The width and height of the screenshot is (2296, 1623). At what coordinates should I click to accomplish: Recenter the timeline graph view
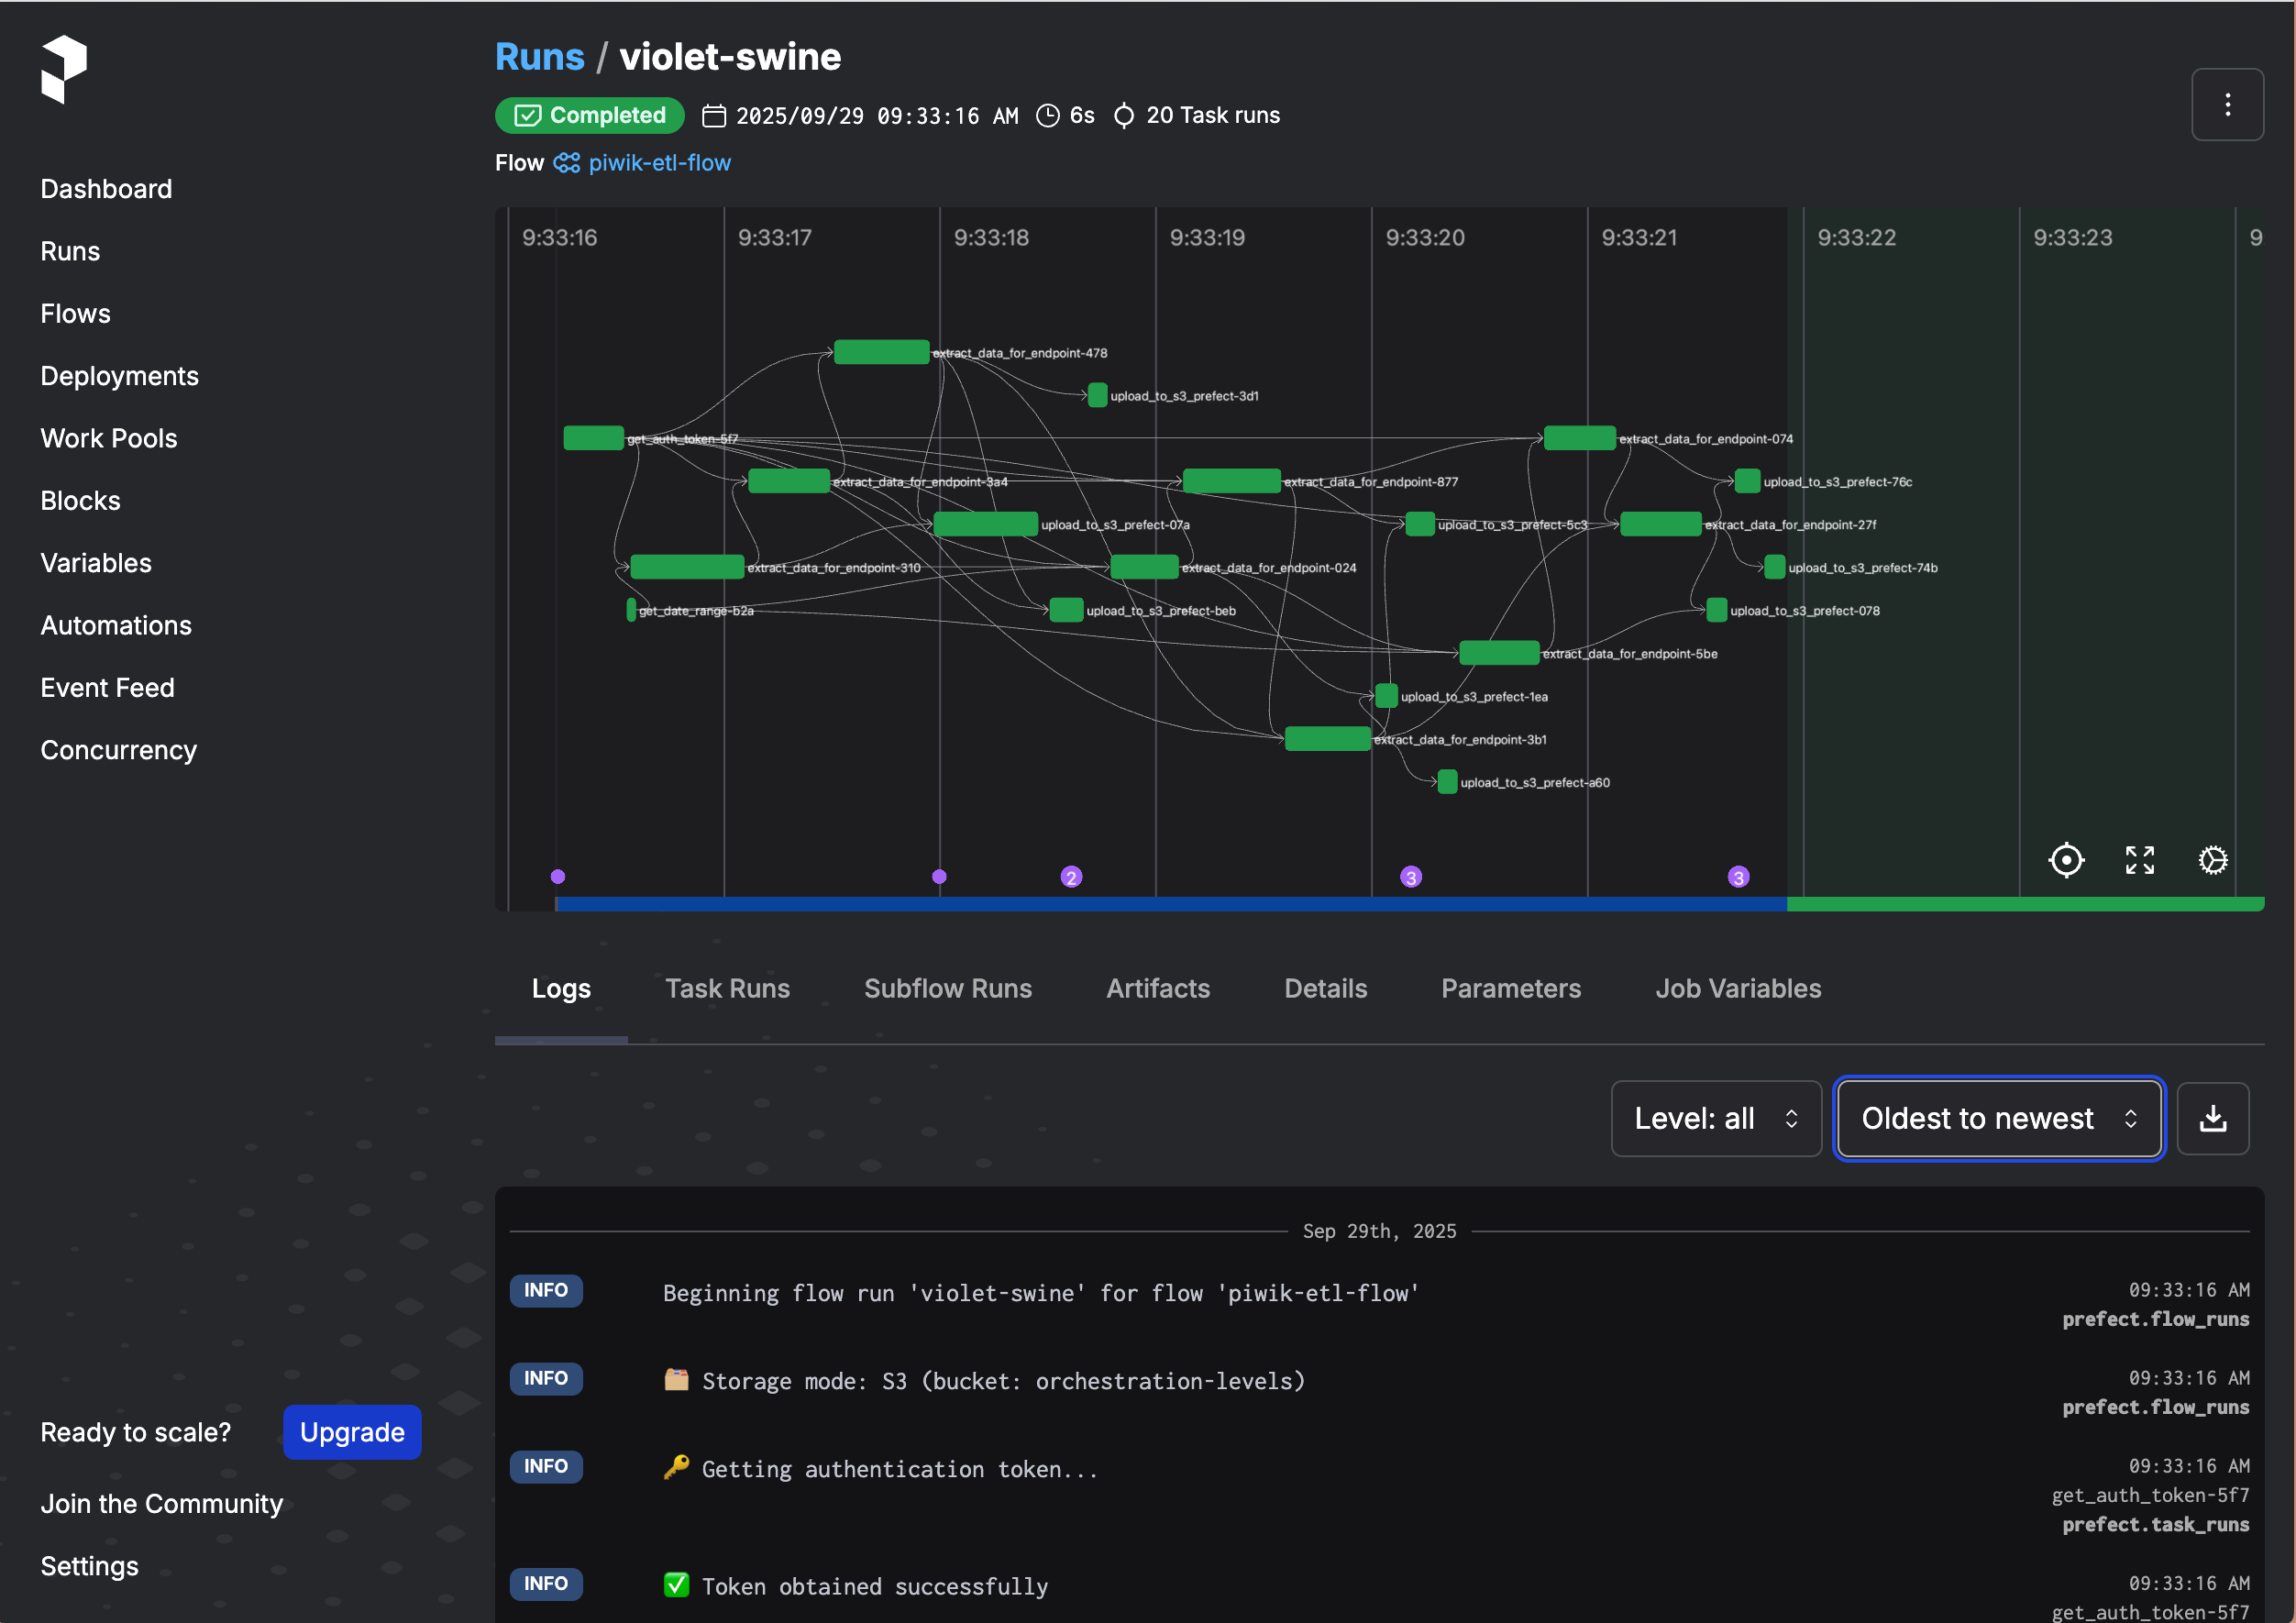pos(2065,860)
